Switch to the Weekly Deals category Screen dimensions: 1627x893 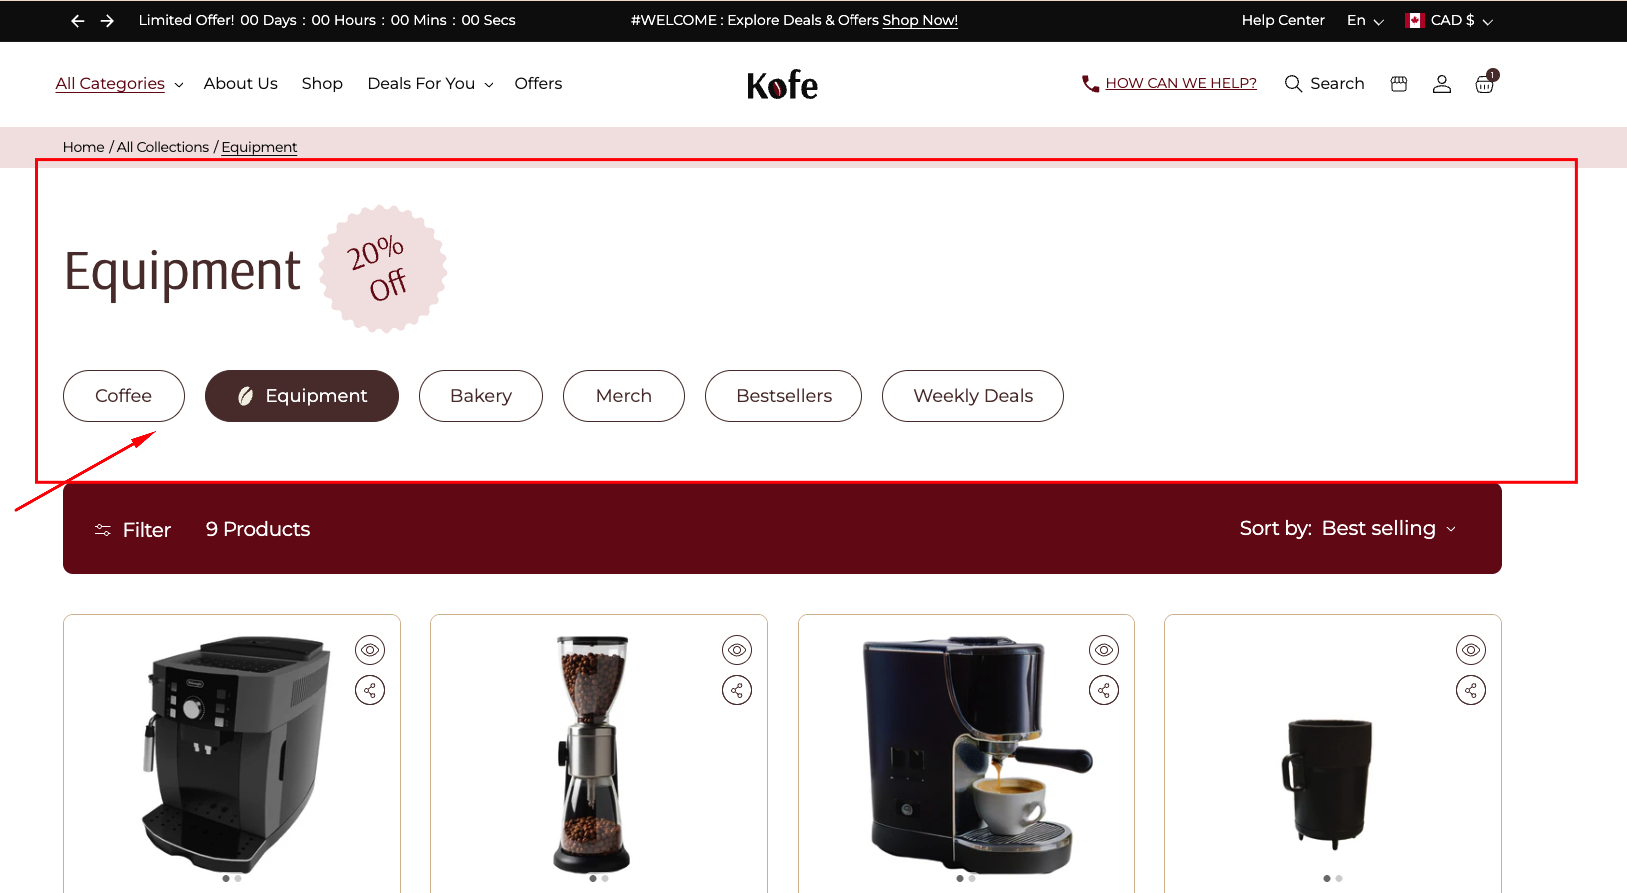tap(973, 396)
